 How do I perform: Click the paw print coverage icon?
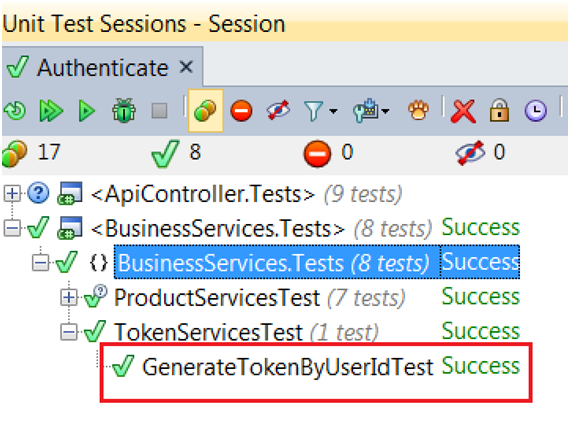click(x=418, y=110)
